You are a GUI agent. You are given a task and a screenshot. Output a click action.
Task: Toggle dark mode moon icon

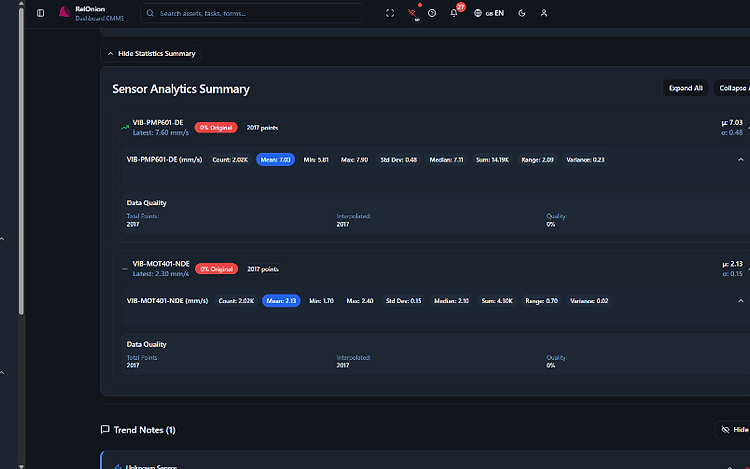522,13
